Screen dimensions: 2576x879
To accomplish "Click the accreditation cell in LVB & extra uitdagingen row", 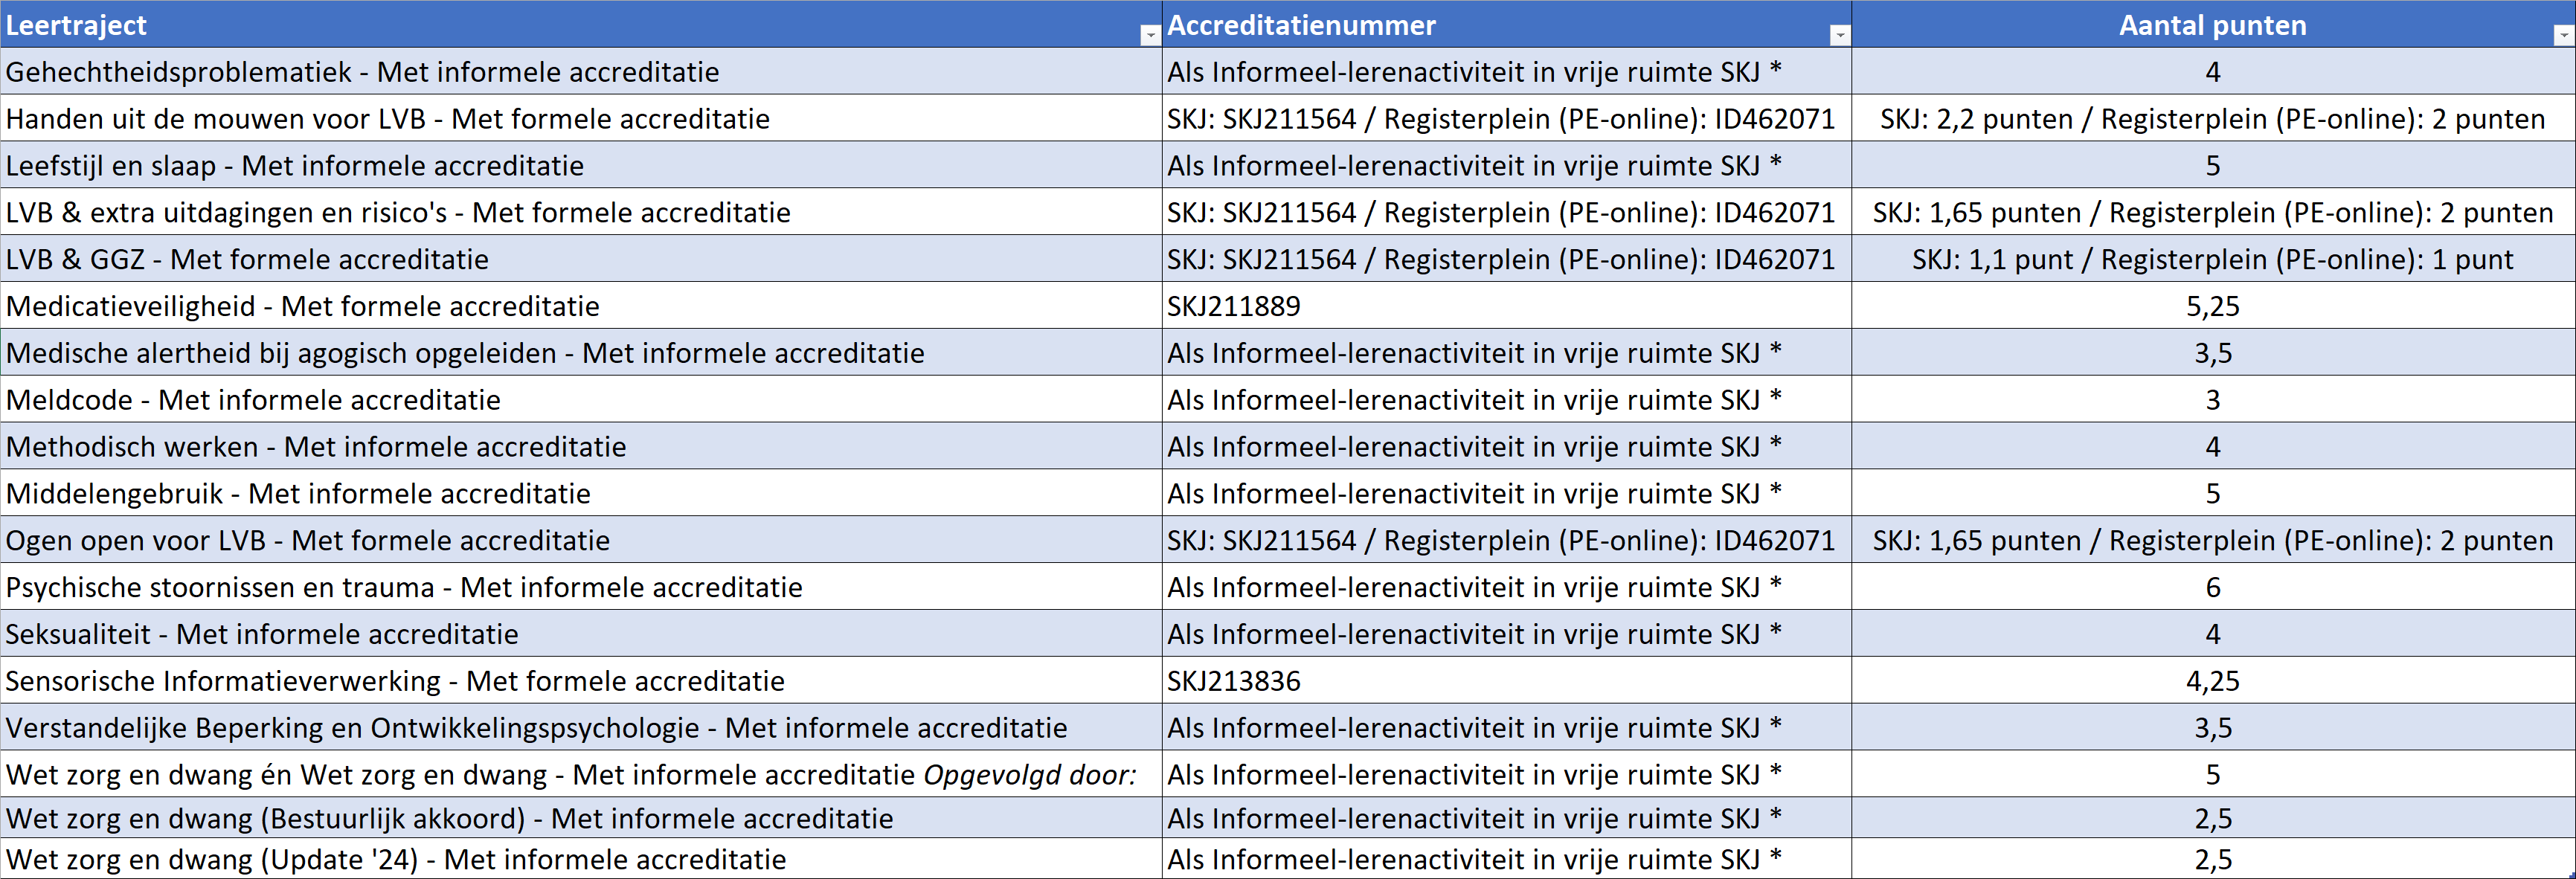I will tap(1507, 212).
